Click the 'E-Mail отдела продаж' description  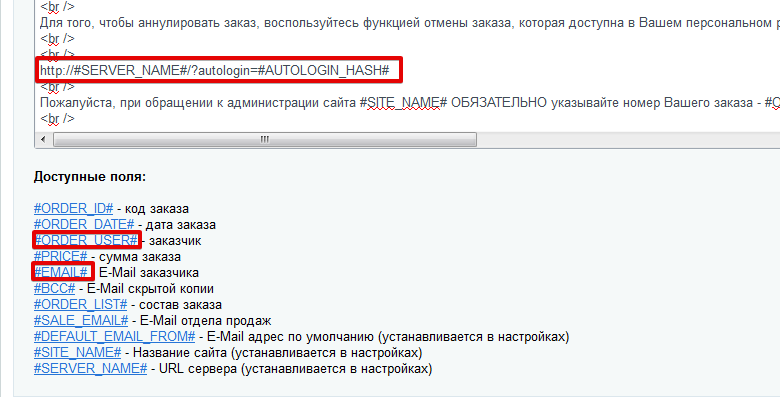tap(205, 320)
